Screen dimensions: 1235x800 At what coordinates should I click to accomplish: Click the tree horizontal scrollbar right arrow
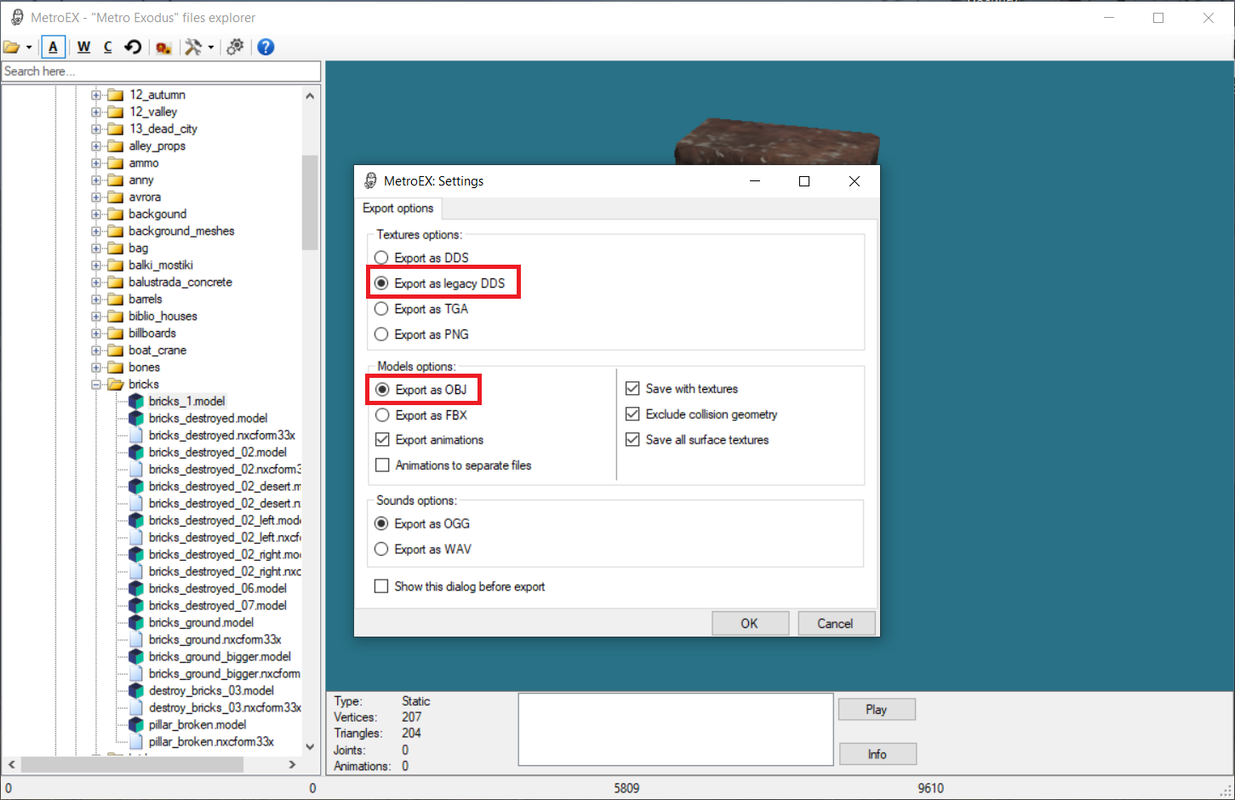293,765
